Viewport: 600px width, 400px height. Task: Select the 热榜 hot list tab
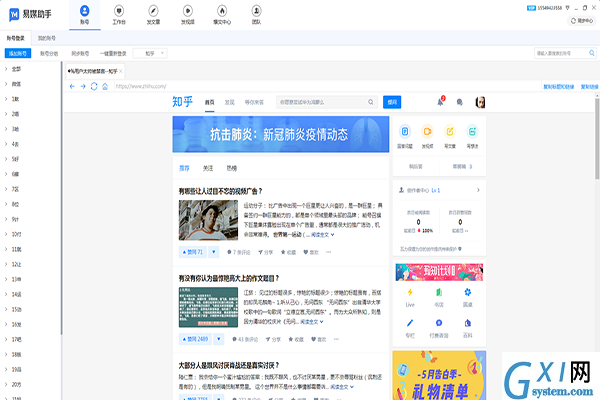coord(232,168)
